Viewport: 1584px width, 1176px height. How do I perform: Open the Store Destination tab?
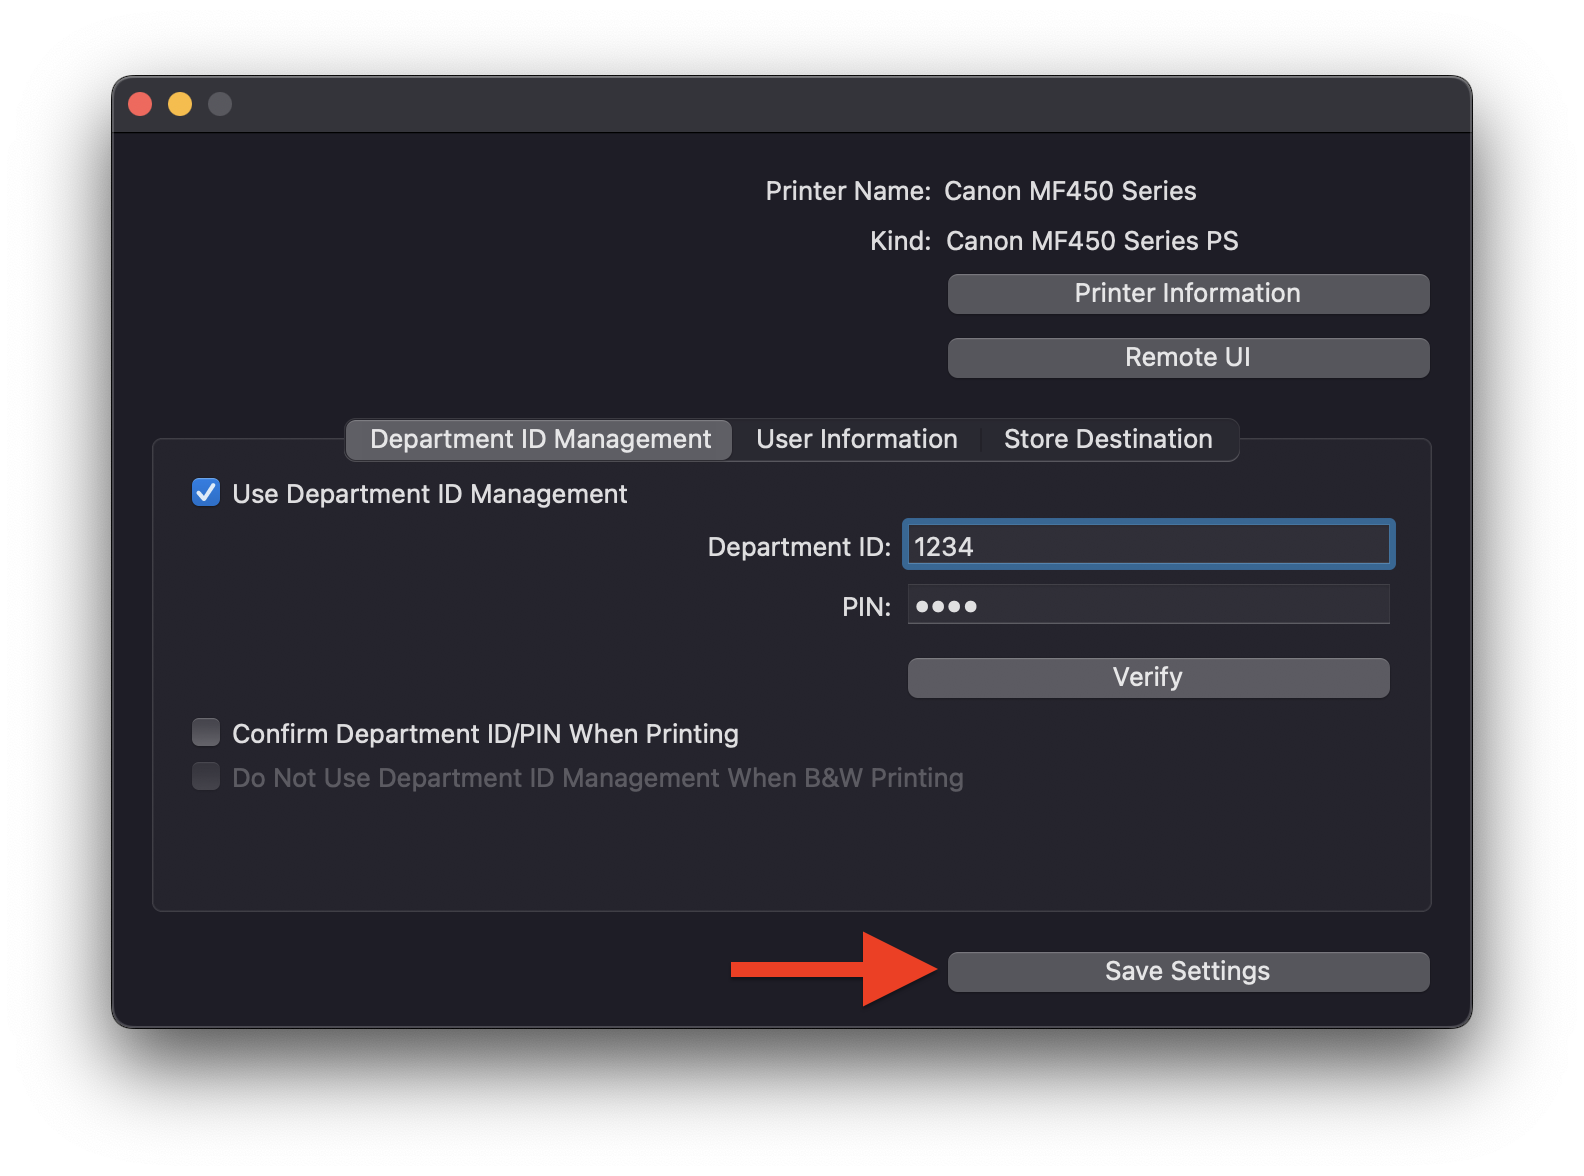click(1107, 440)
